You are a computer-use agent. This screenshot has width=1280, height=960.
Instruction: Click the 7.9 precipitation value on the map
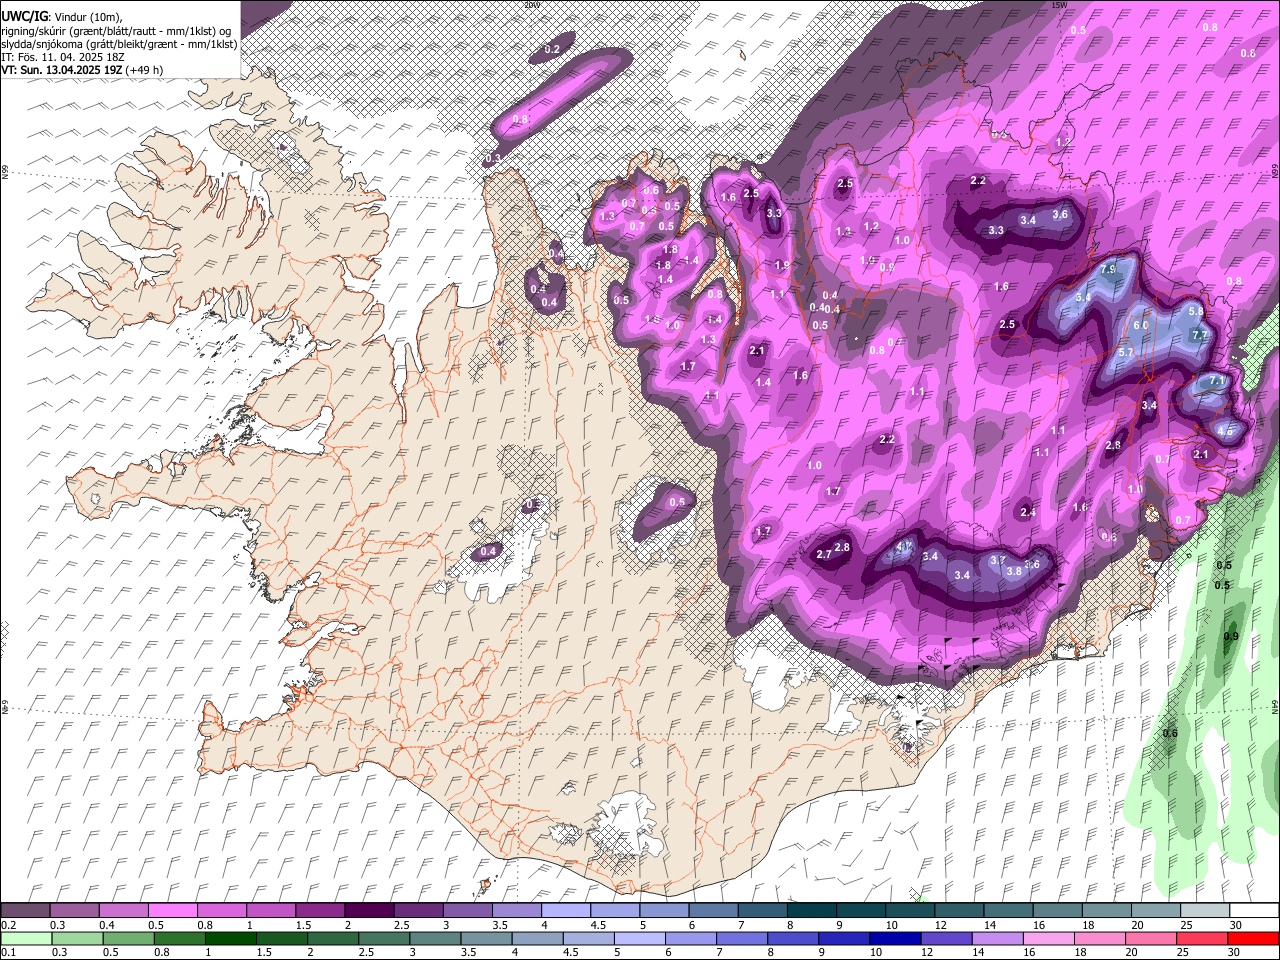point(1108,270)
